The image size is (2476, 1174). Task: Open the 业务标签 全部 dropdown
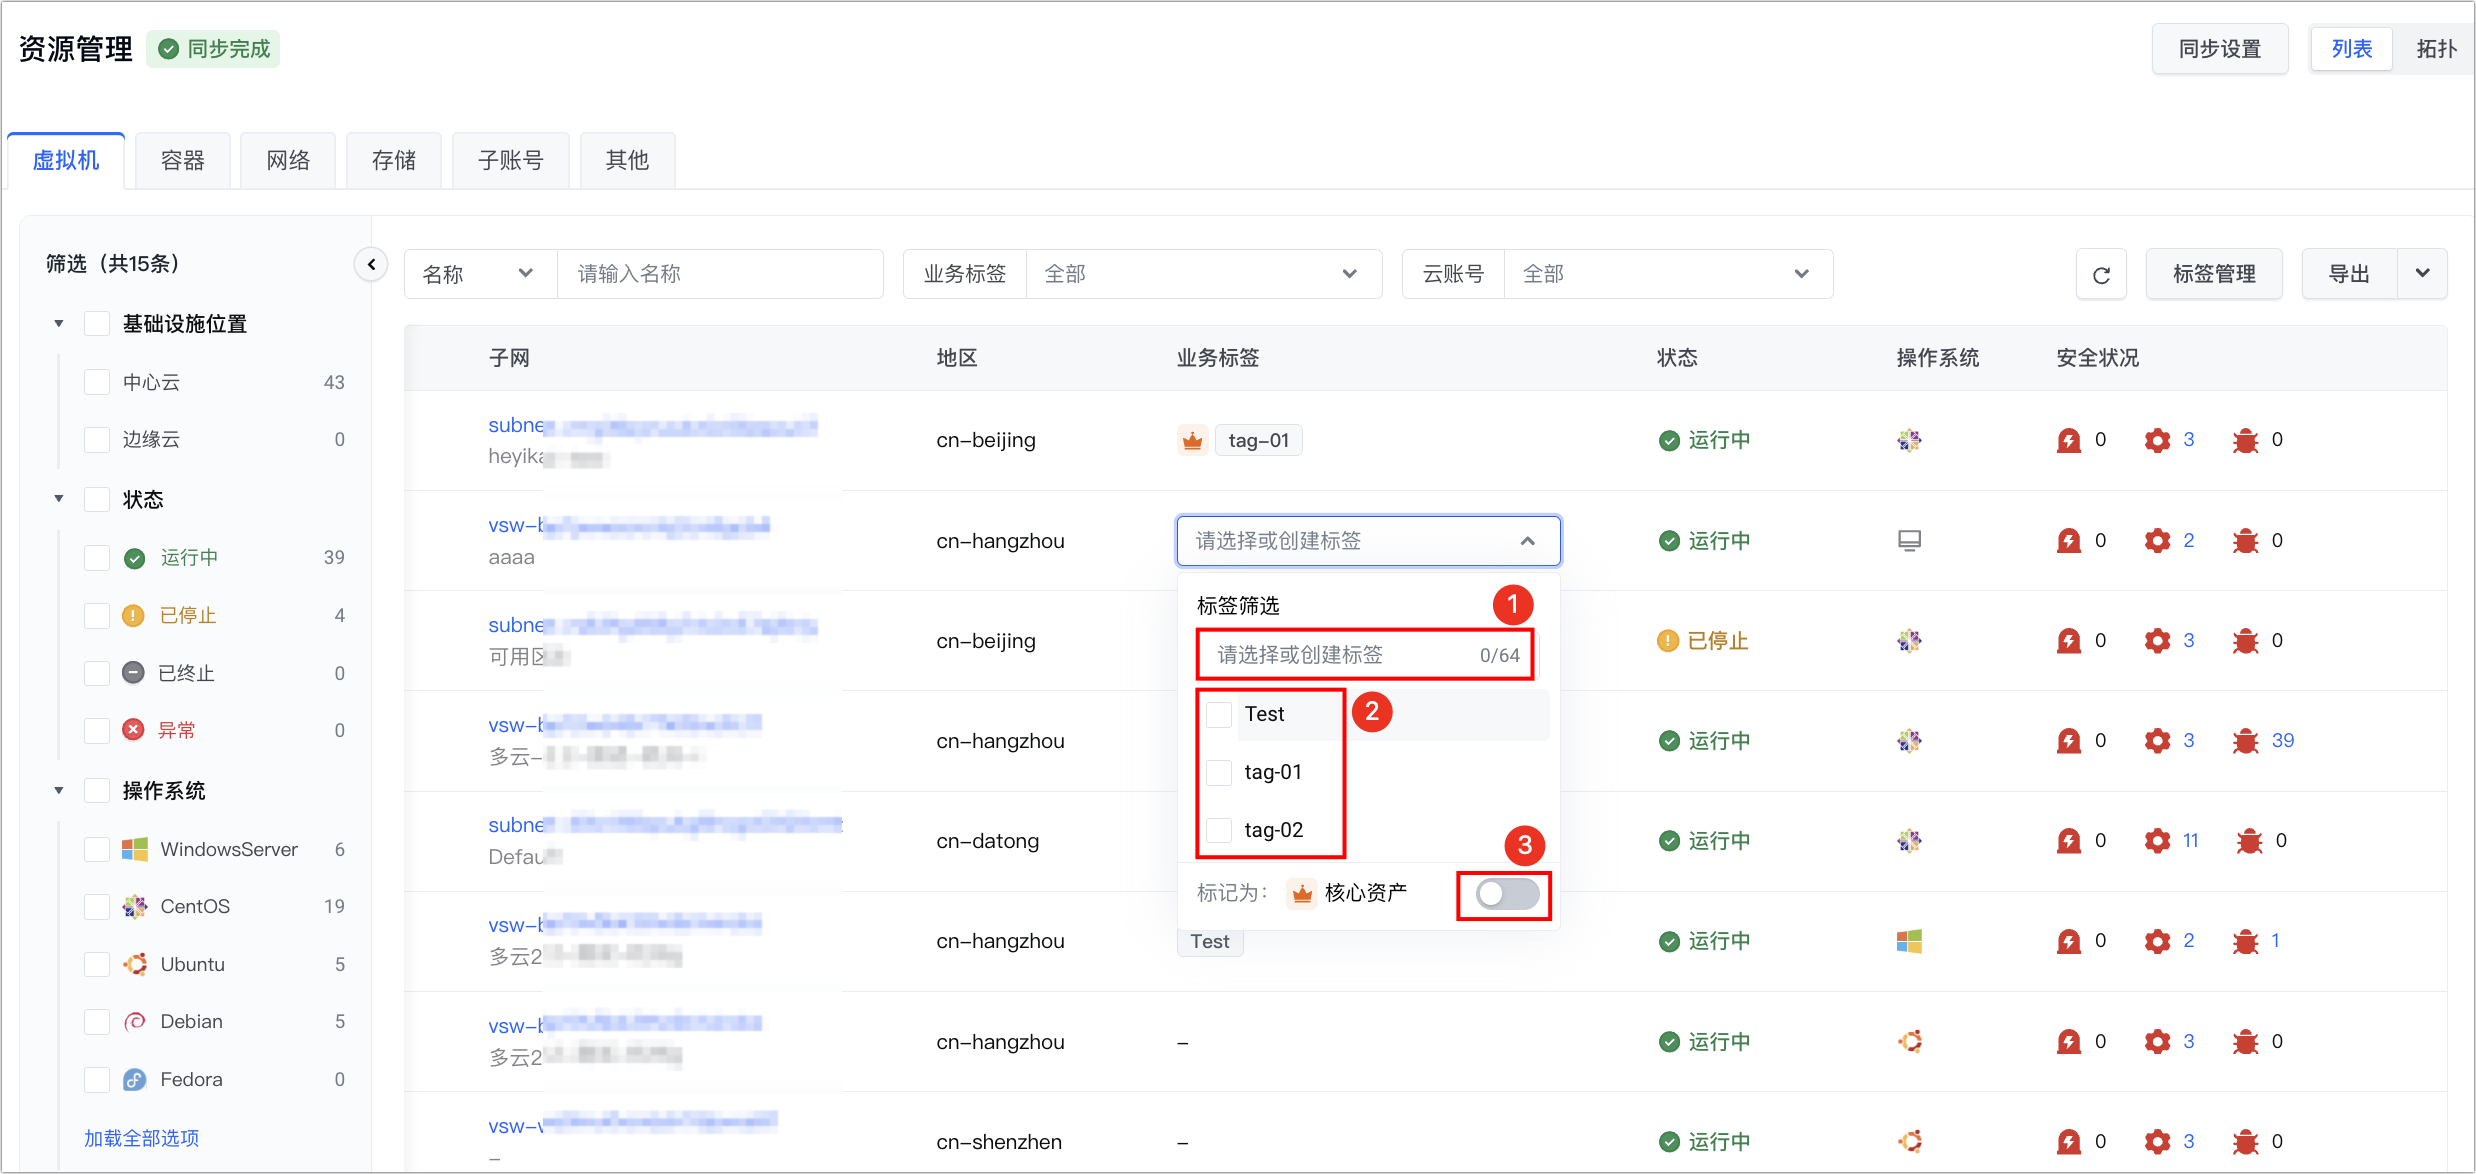click(x=1203, y=274)
